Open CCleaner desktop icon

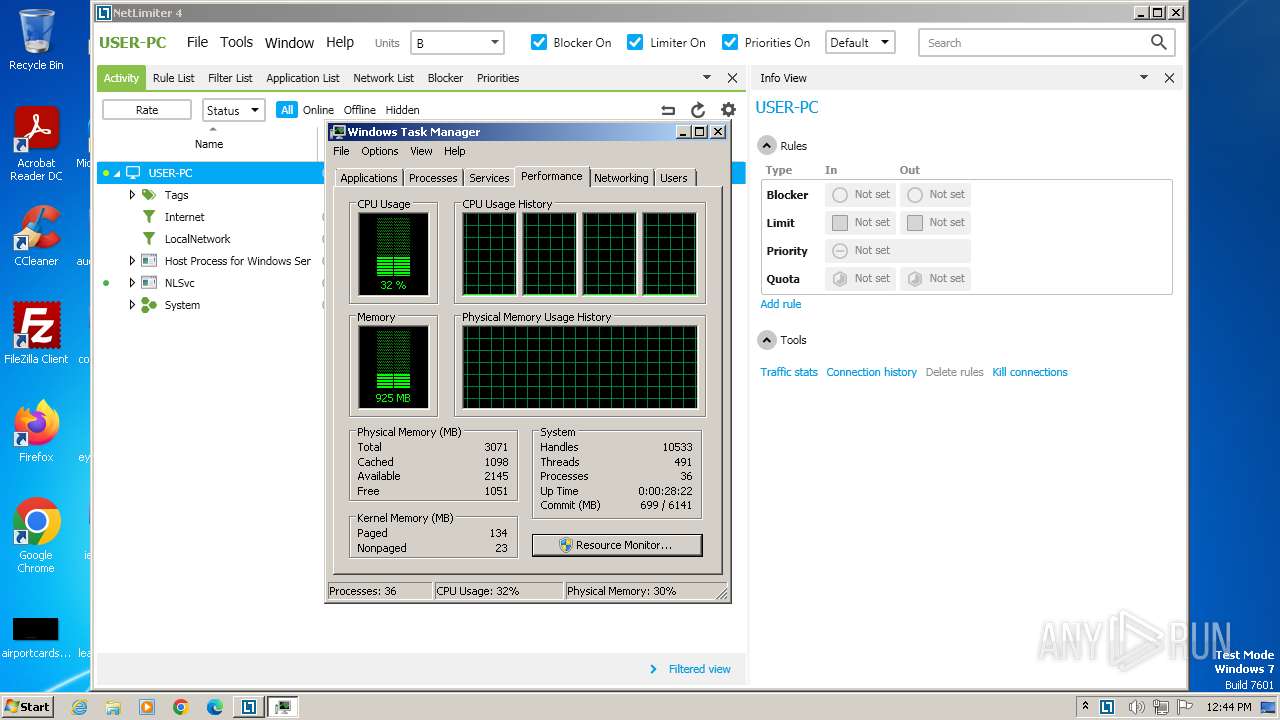coord(36,236)
